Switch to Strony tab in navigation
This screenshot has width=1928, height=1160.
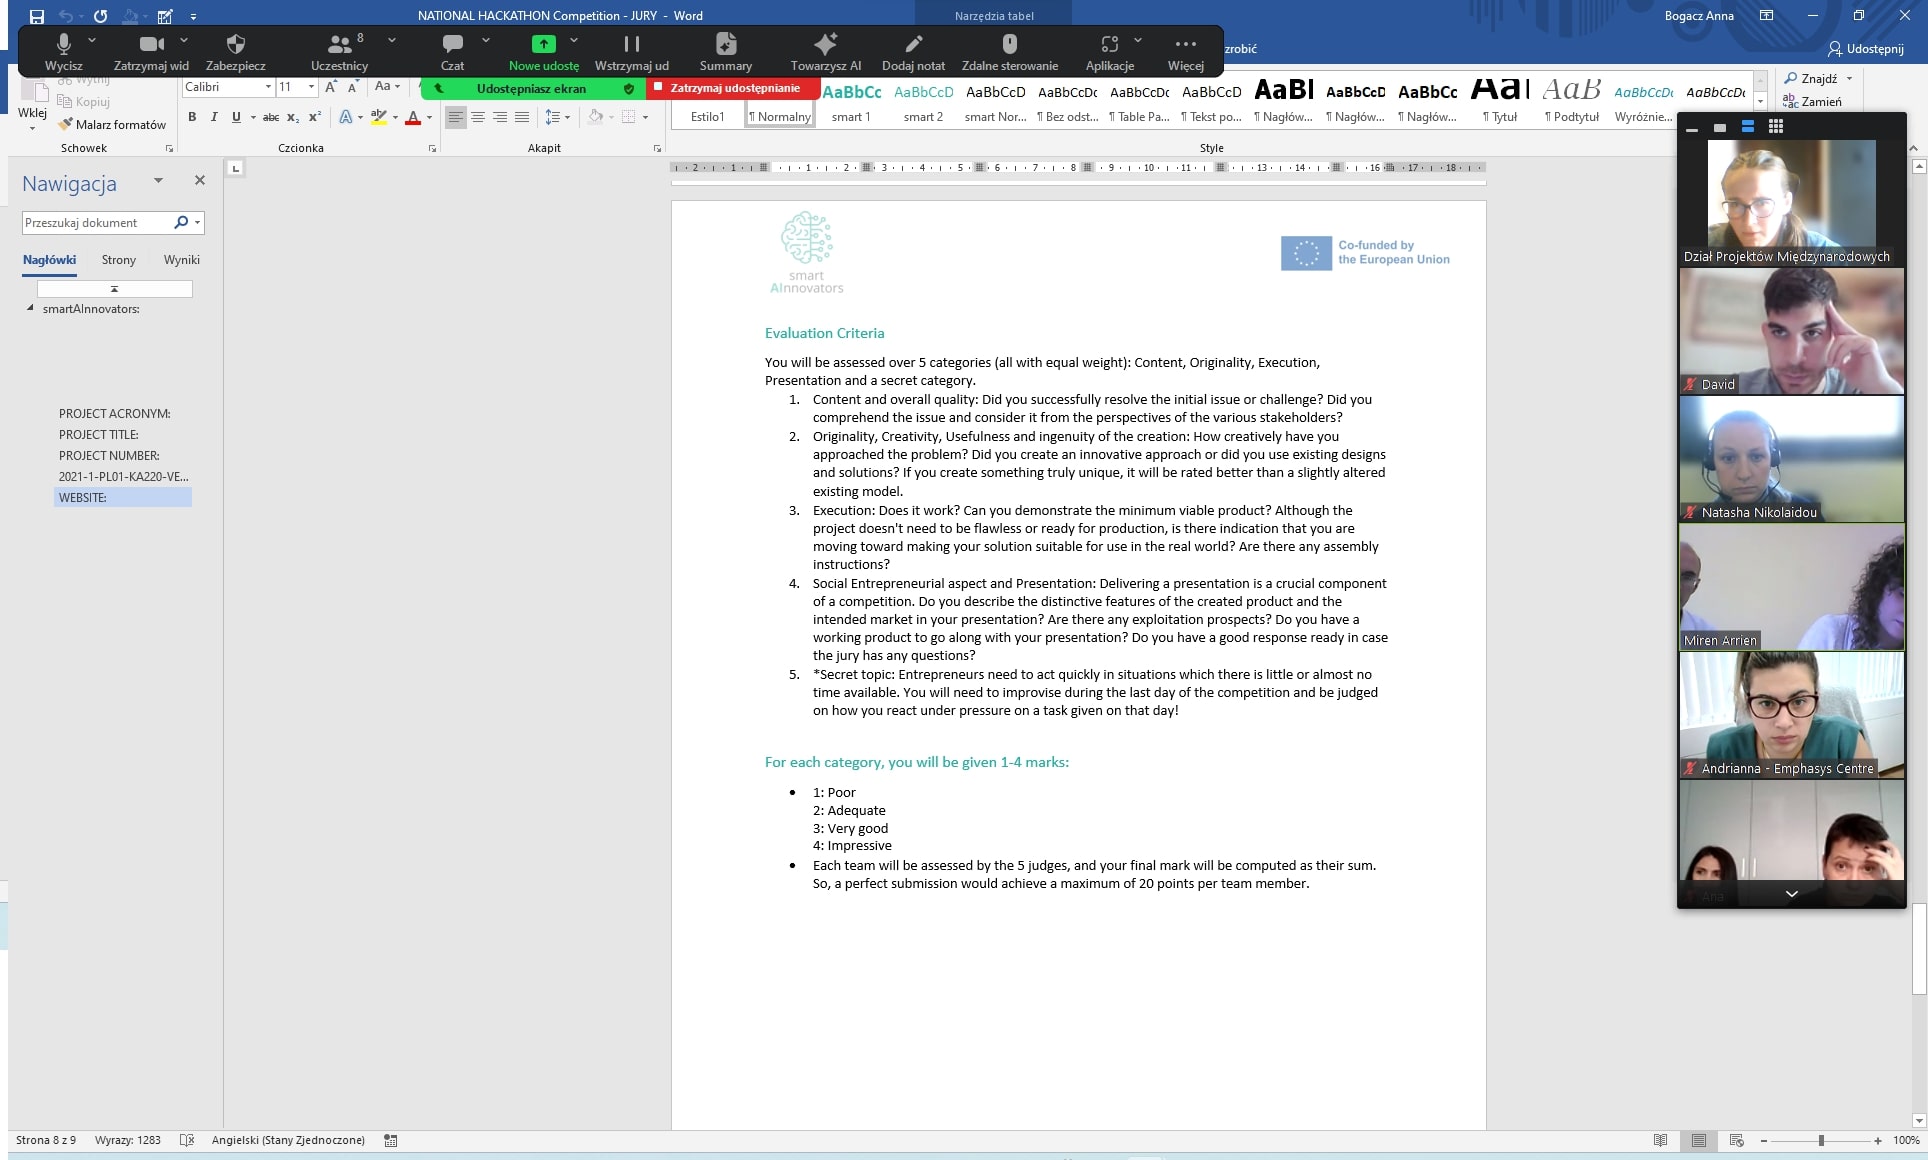(118, 260)
